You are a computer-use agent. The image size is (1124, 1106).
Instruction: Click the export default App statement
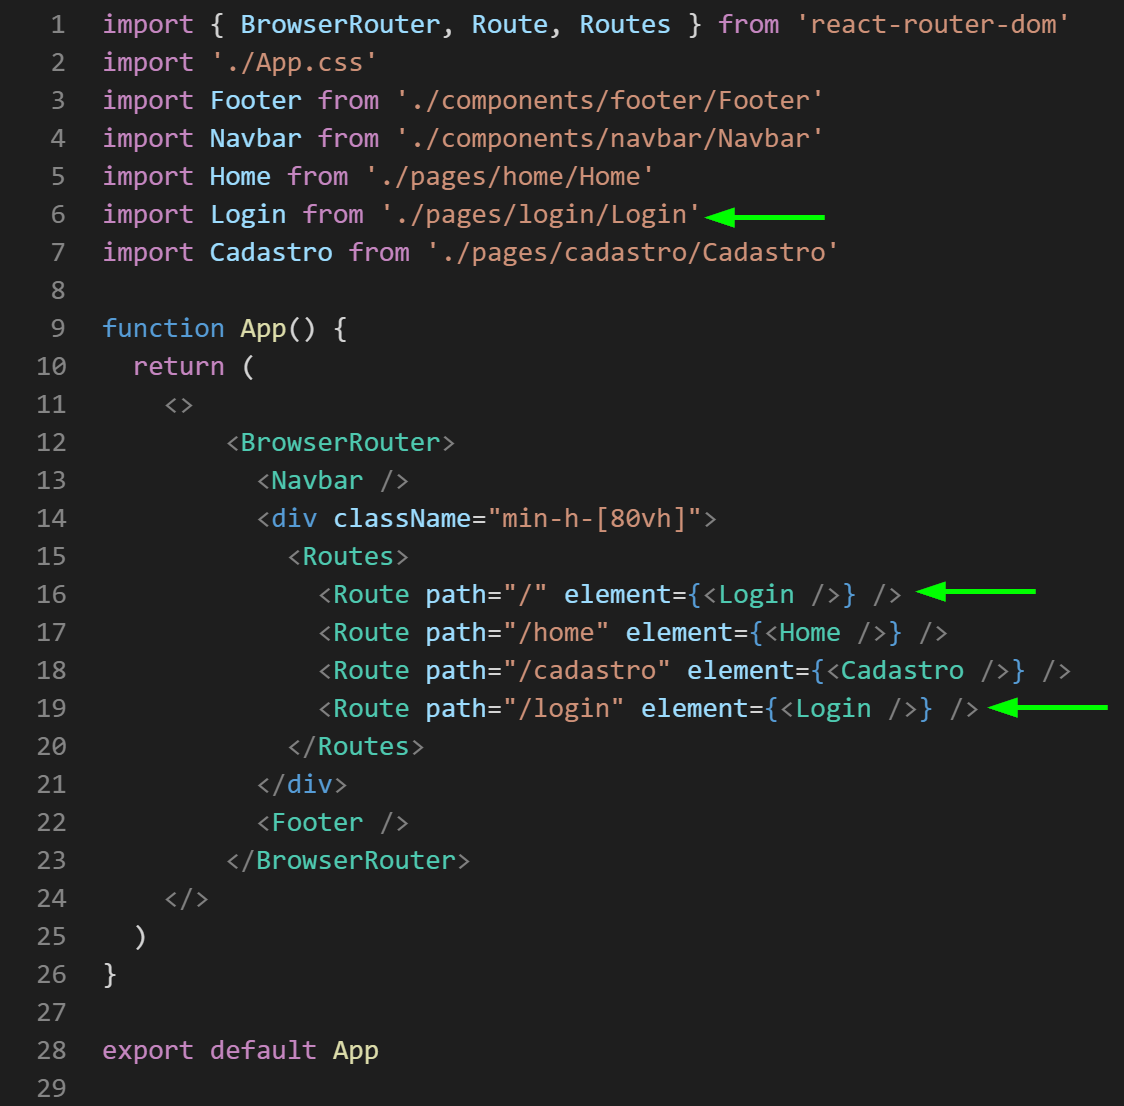click(240, 1050)
